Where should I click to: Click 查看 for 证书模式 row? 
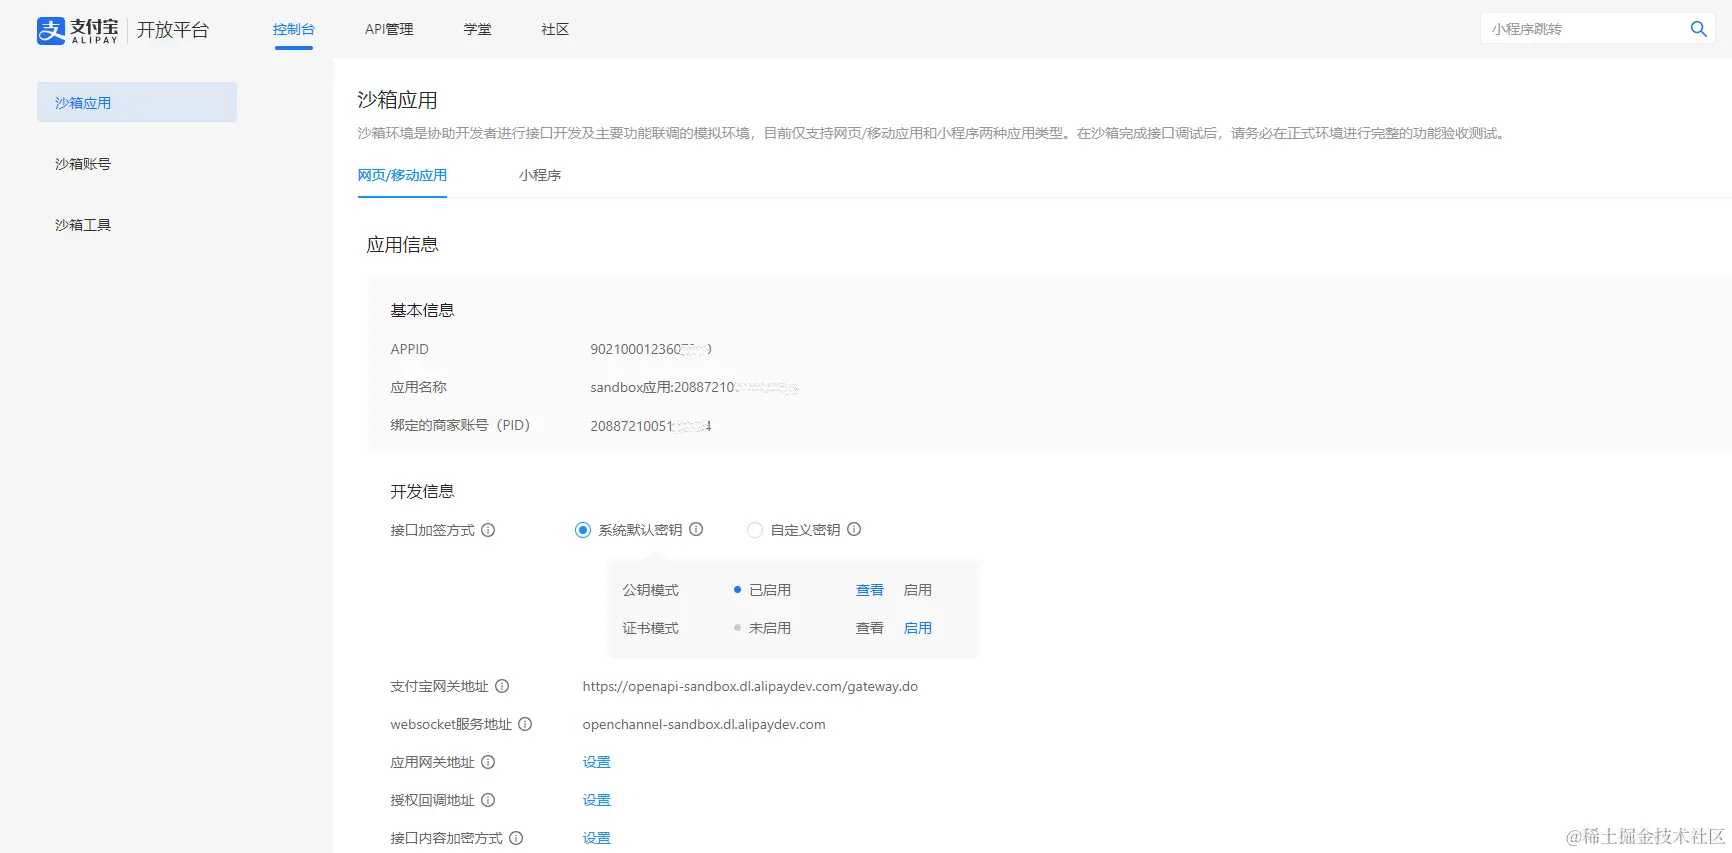click(x=870, y=628)
